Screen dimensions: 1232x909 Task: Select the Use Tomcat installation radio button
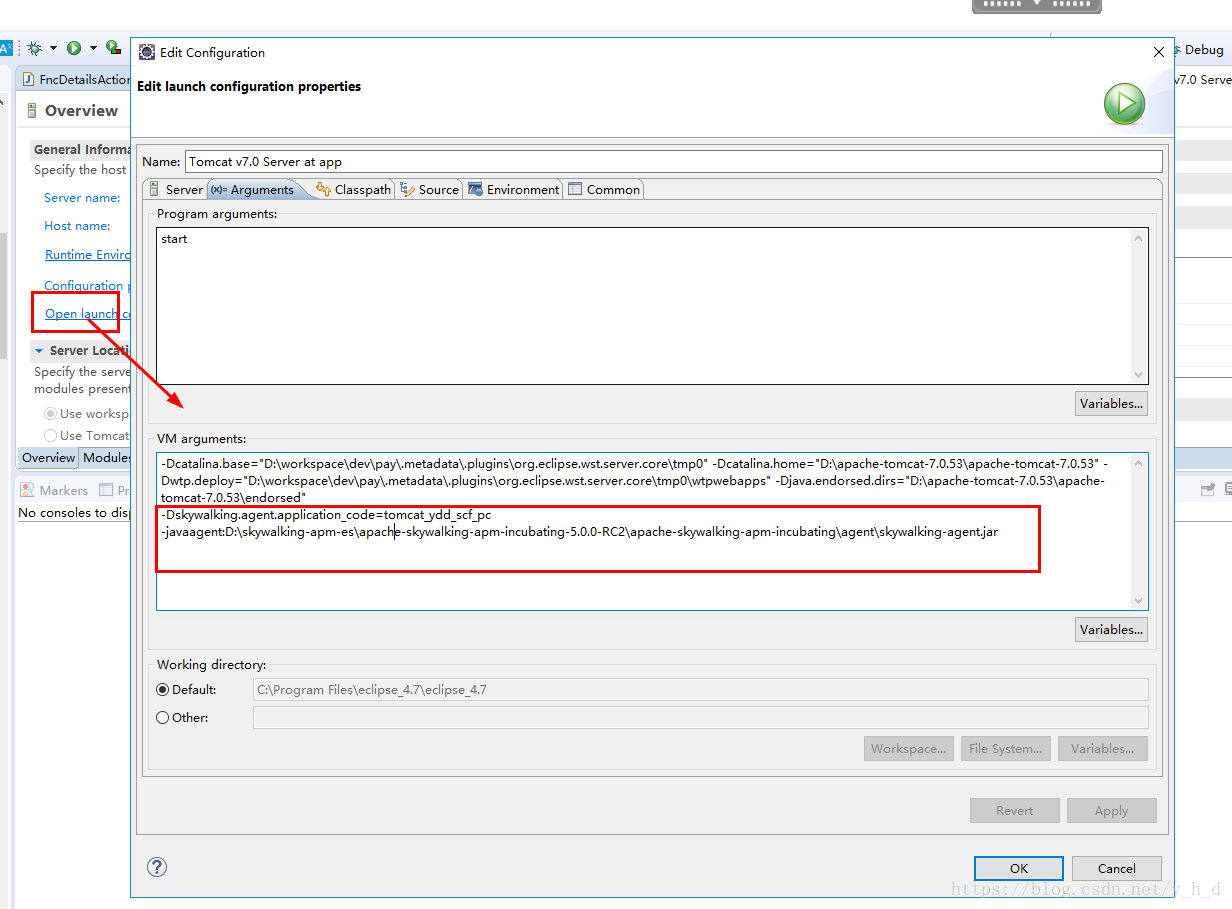50,435
